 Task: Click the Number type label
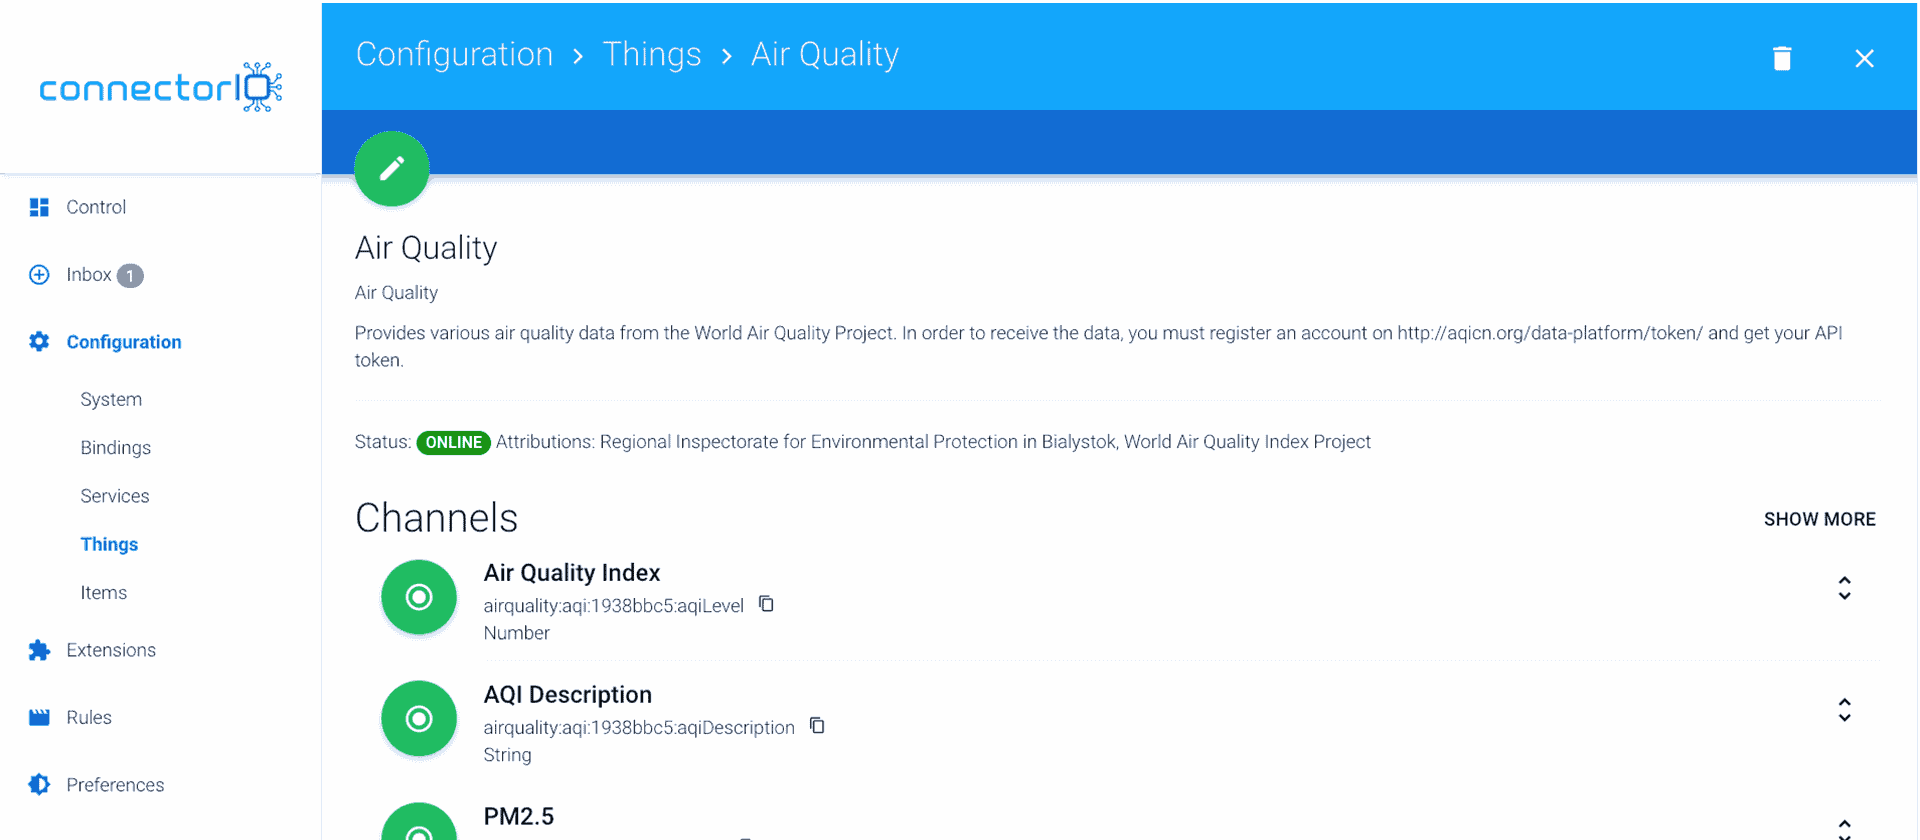[x=516, y=633]
